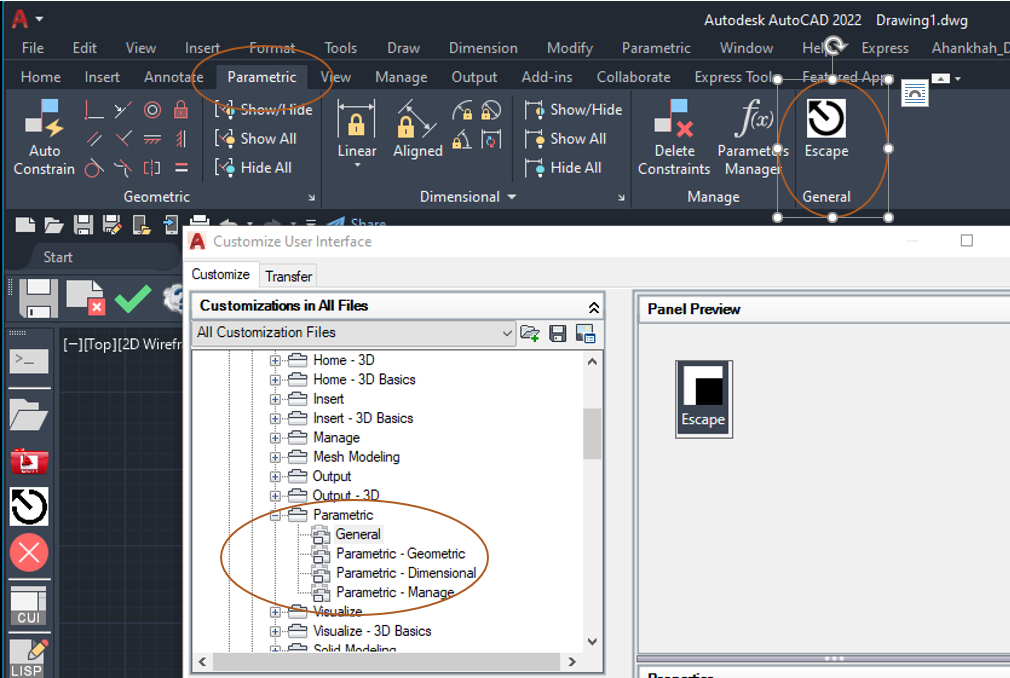This screenshot has height=678, width=1010.
Task: Switch to the Manage ribbon tab
Action: (x=401, y=77)
